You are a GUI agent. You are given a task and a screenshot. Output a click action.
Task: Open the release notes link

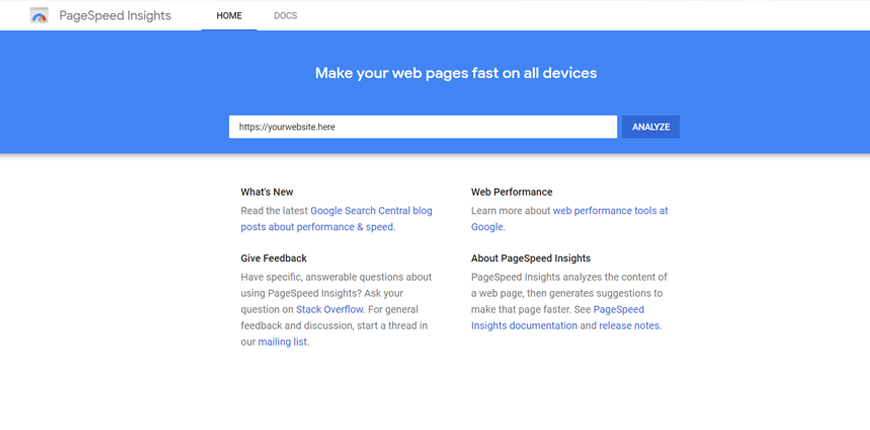coord(629,326)
